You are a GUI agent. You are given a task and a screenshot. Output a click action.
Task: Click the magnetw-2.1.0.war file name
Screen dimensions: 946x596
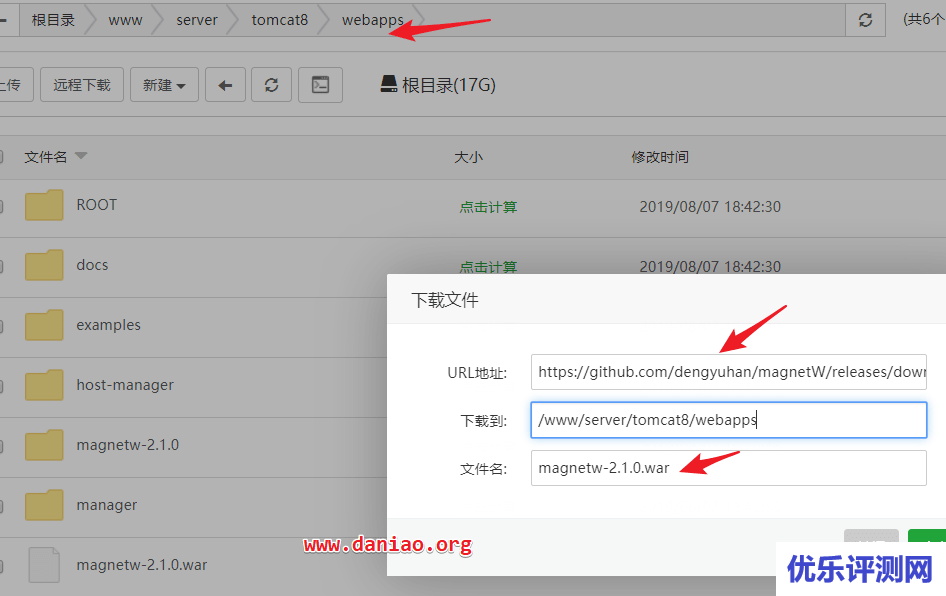point(142,565)
